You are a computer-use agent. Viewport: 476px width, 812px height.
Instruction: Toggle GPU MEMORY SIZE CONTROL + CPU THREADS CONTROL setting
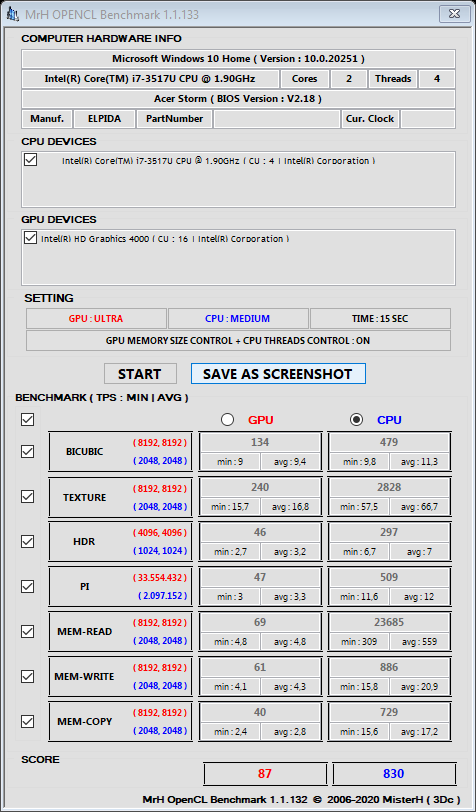pyautogui.click(x=238, y=341)
